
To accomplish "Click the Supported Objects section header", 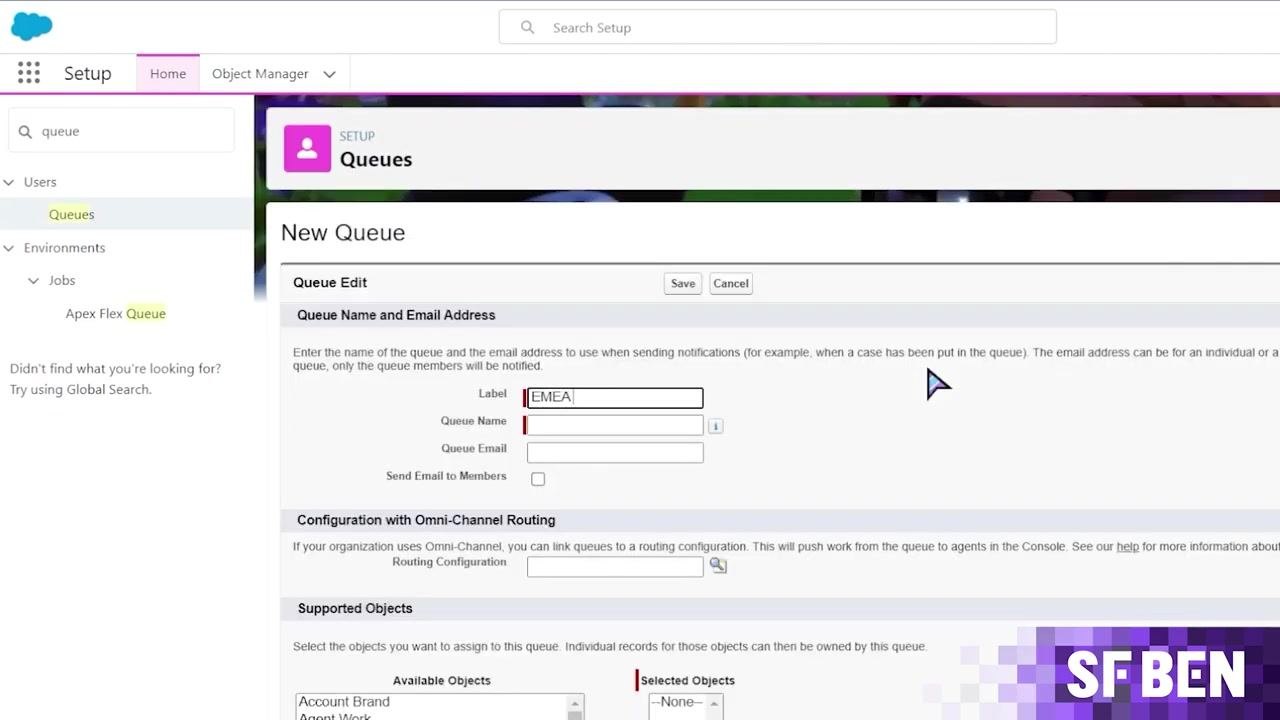I will click(355, 608).
